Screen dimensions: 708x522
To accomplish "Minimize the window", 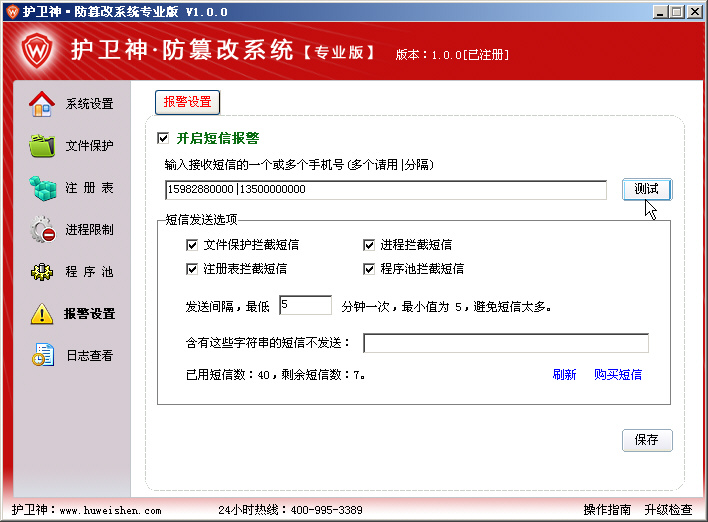I will click(x=661, y=12).
